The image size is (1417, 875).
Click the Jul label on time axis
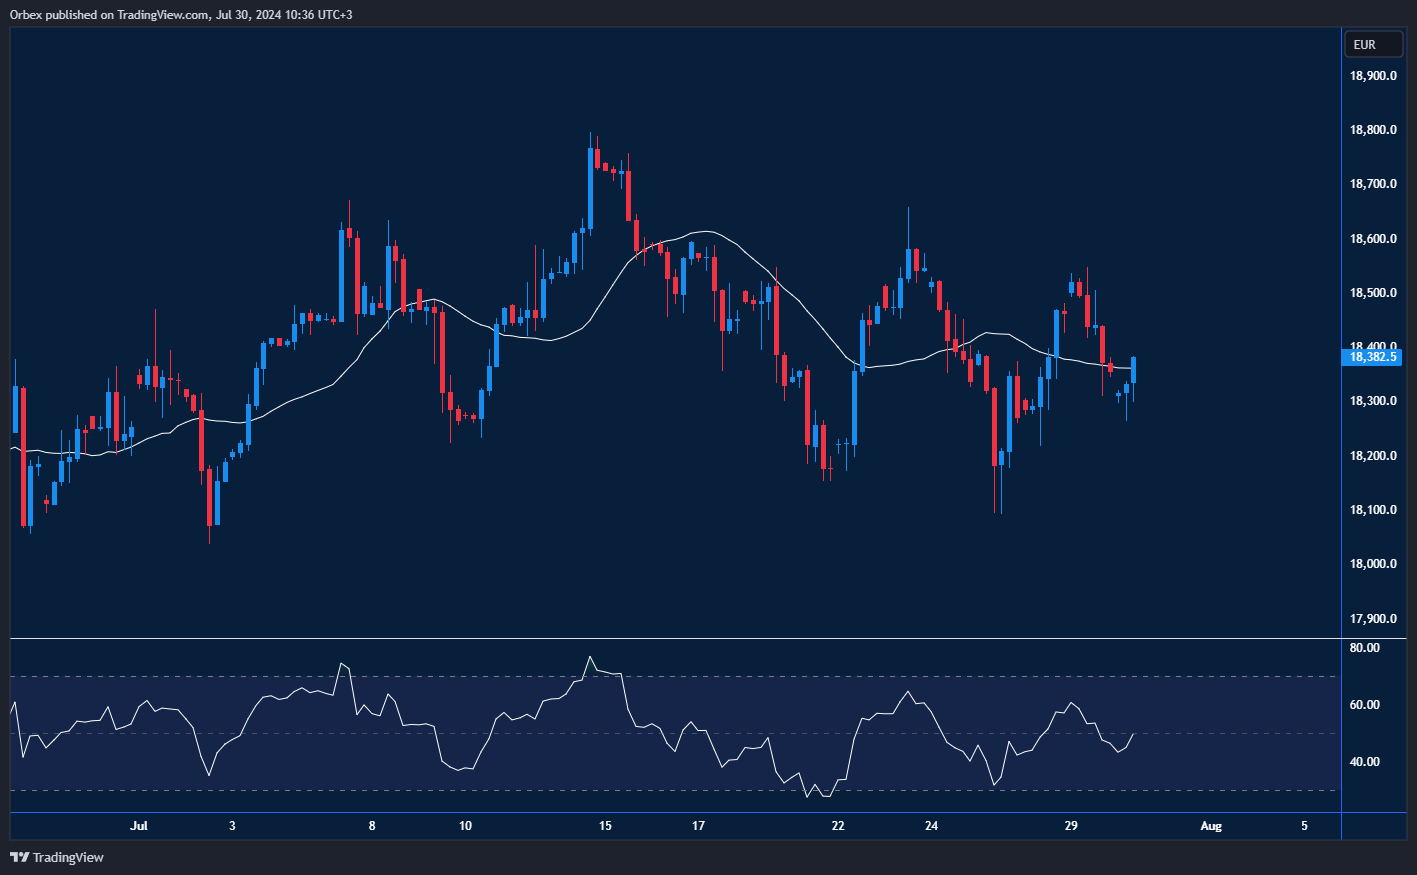(139, 826)
